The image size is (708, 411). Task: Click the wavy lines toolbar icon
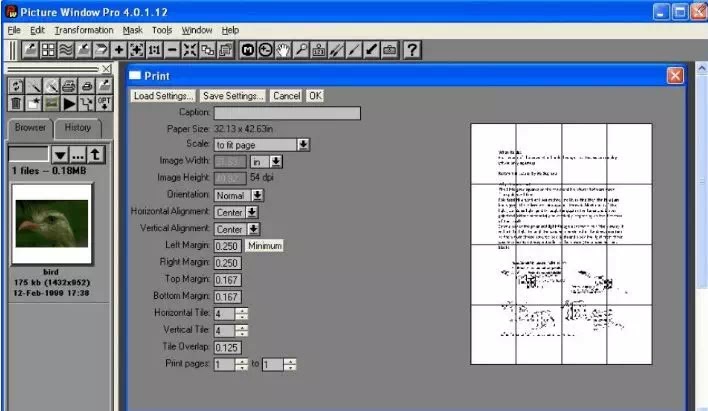click(x=66, y=50)
